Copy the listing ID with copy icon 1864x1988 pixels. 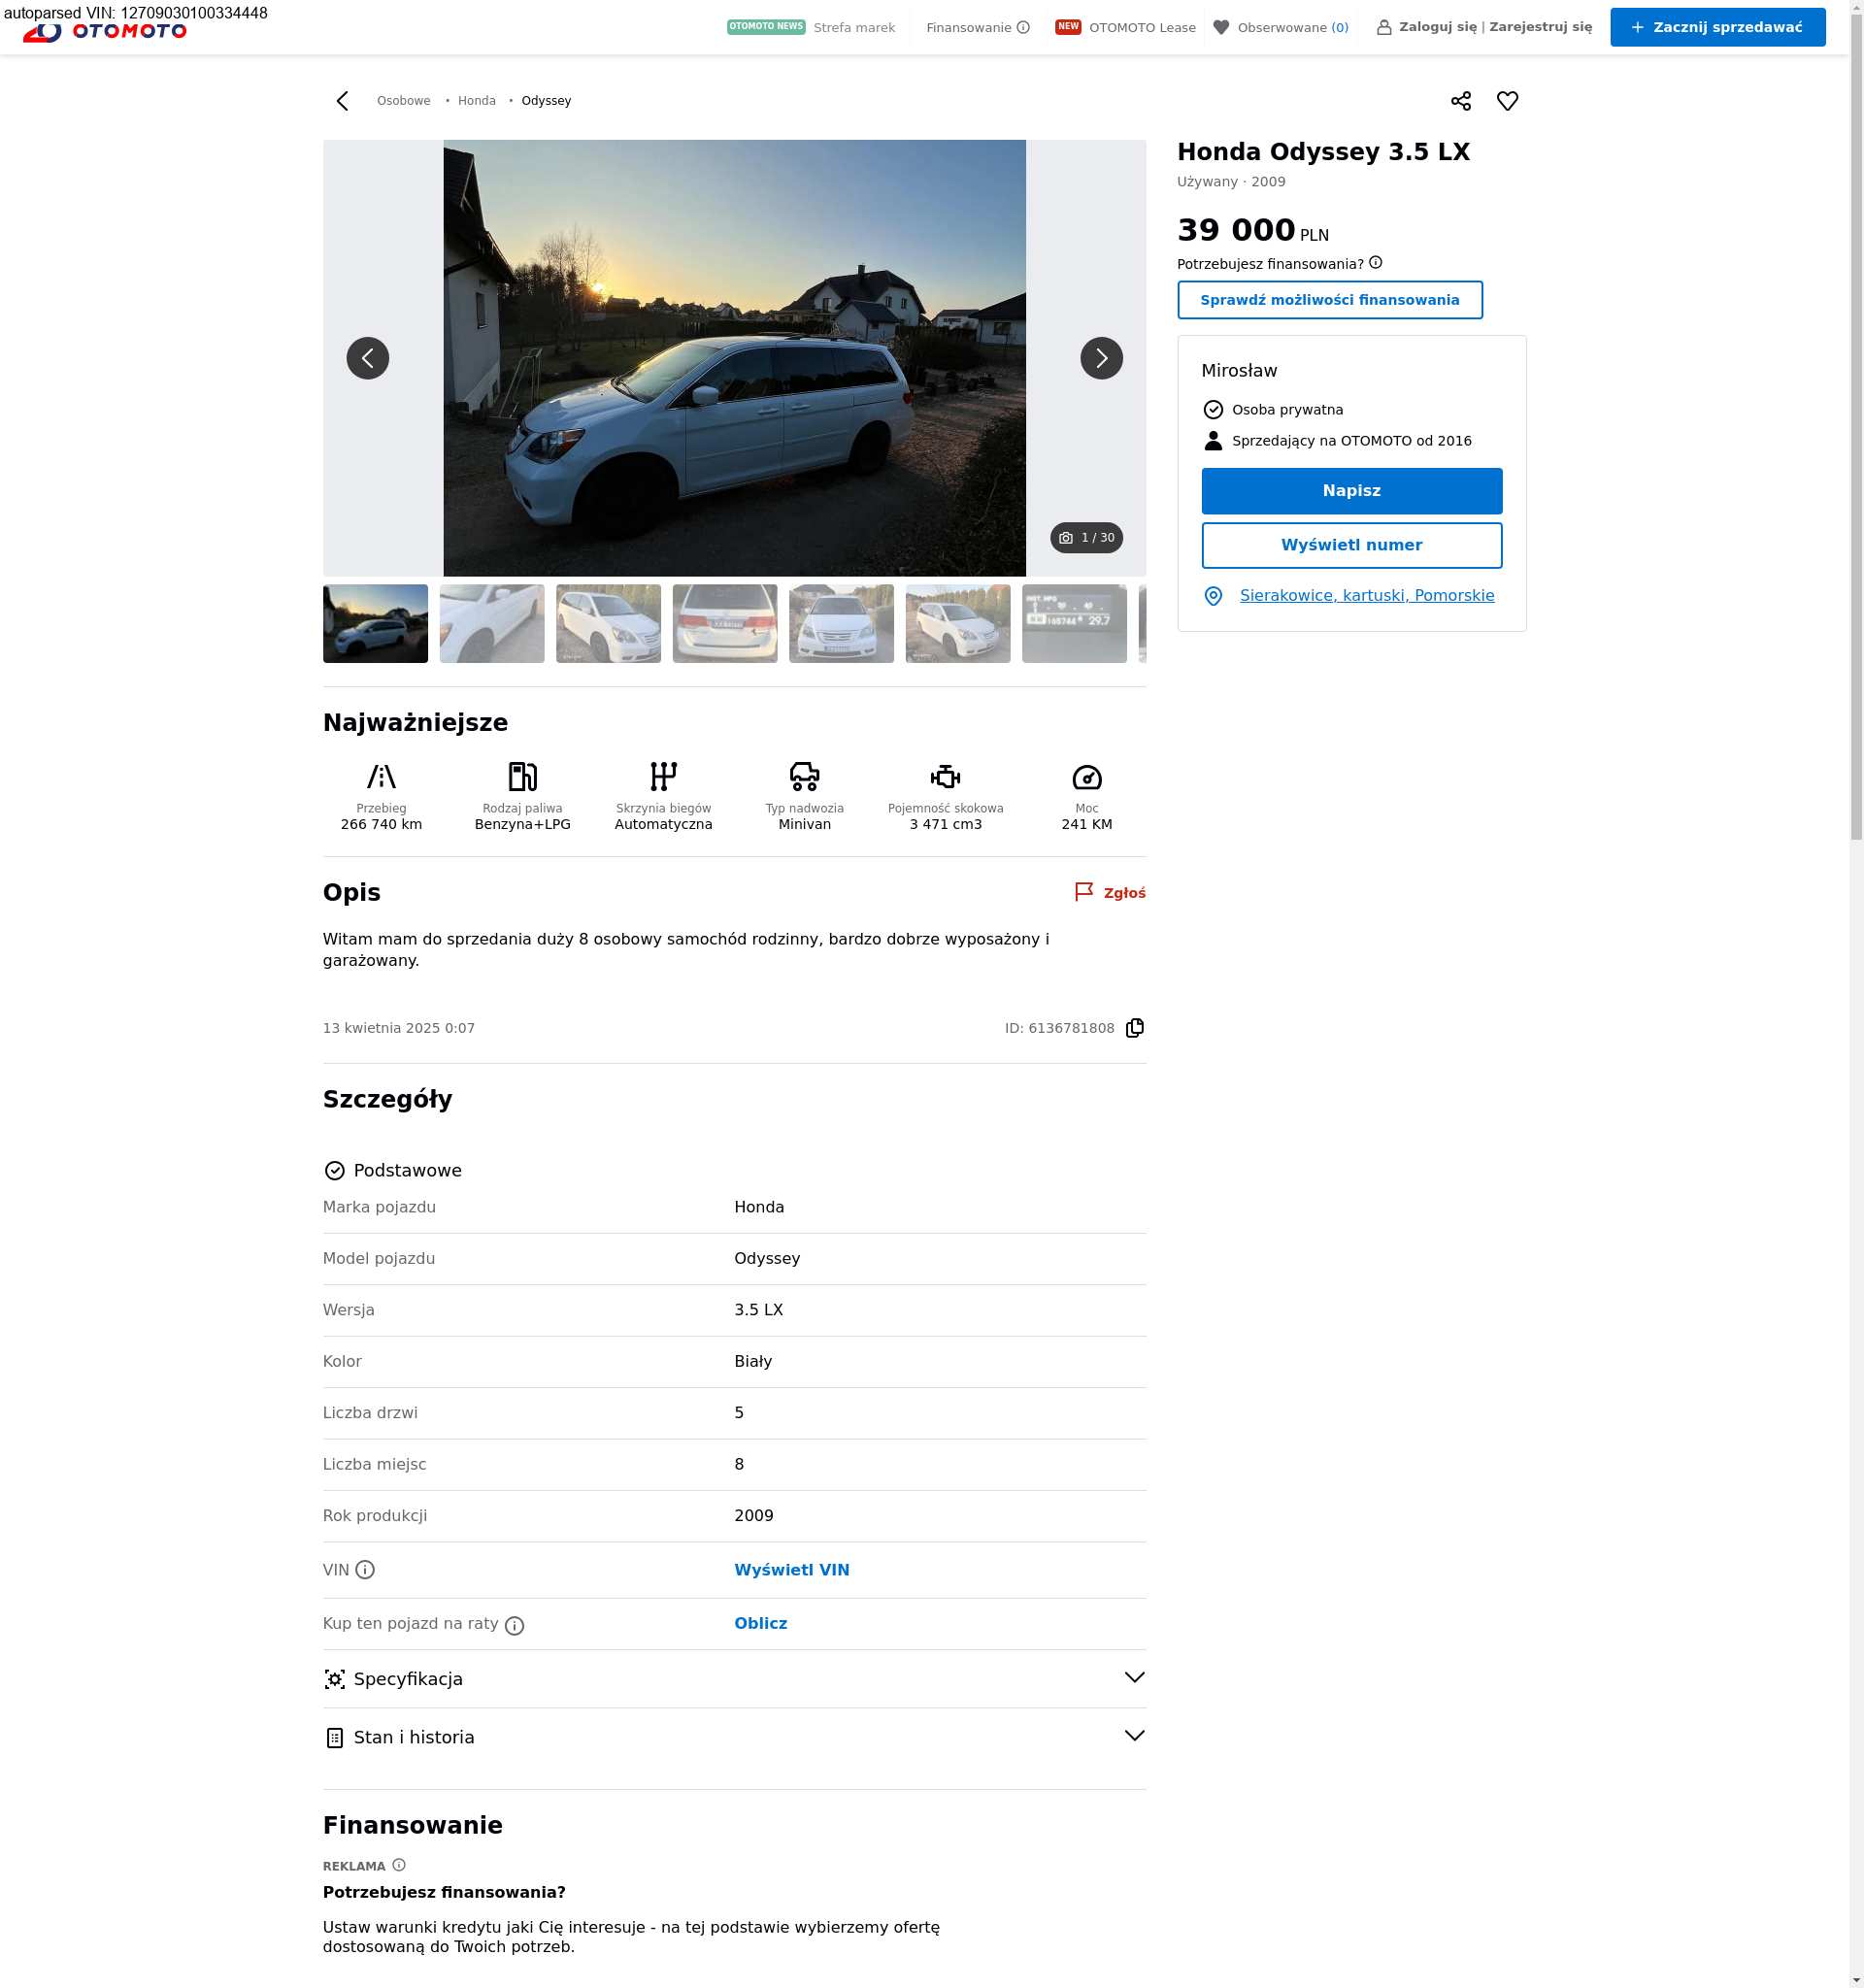[x=1134, y=1028]
